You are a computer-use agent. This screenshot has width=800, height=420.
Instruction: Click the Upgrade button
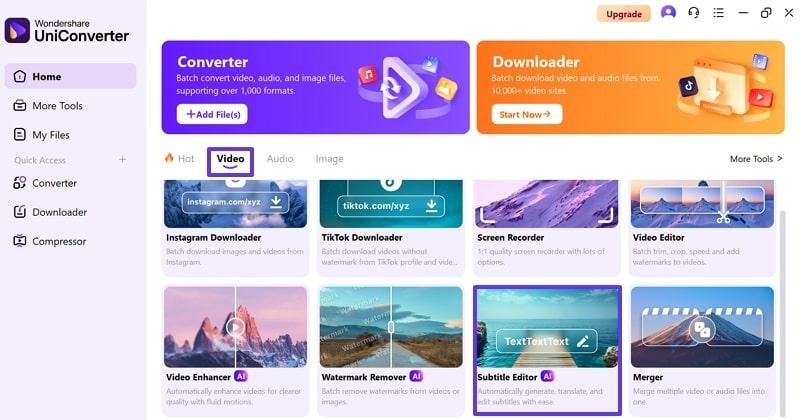(623, 14)
